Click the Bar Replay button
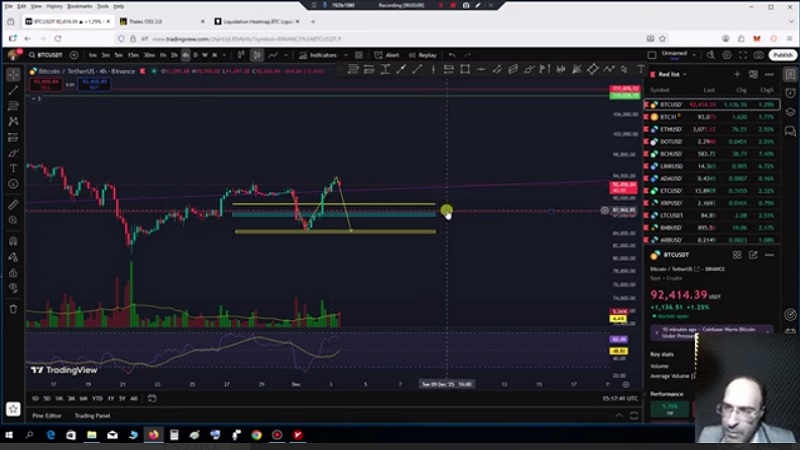 (422, 55)
